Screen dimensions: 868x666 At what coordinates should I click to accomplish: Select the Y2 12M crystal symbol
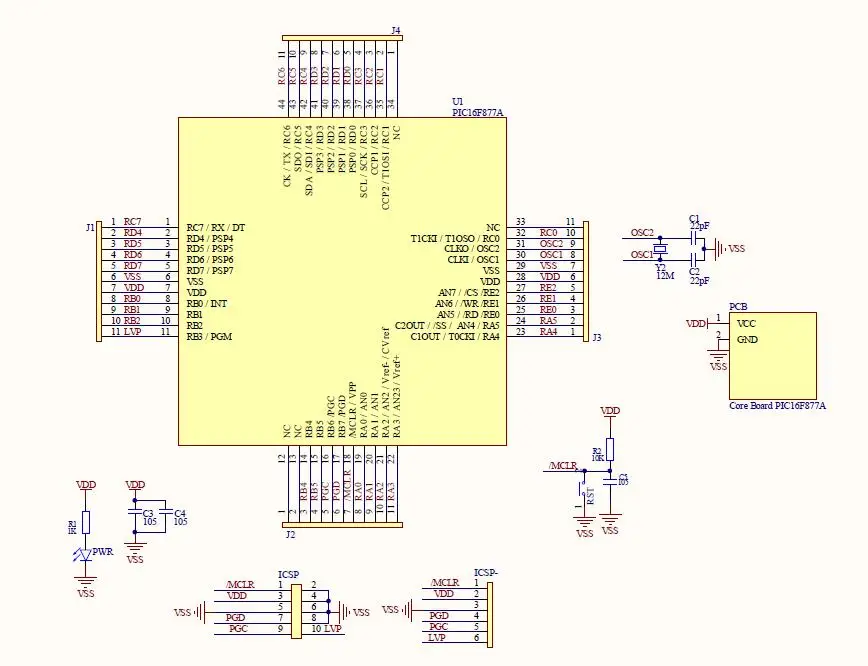pyautogui.click(x=660, y=249)
